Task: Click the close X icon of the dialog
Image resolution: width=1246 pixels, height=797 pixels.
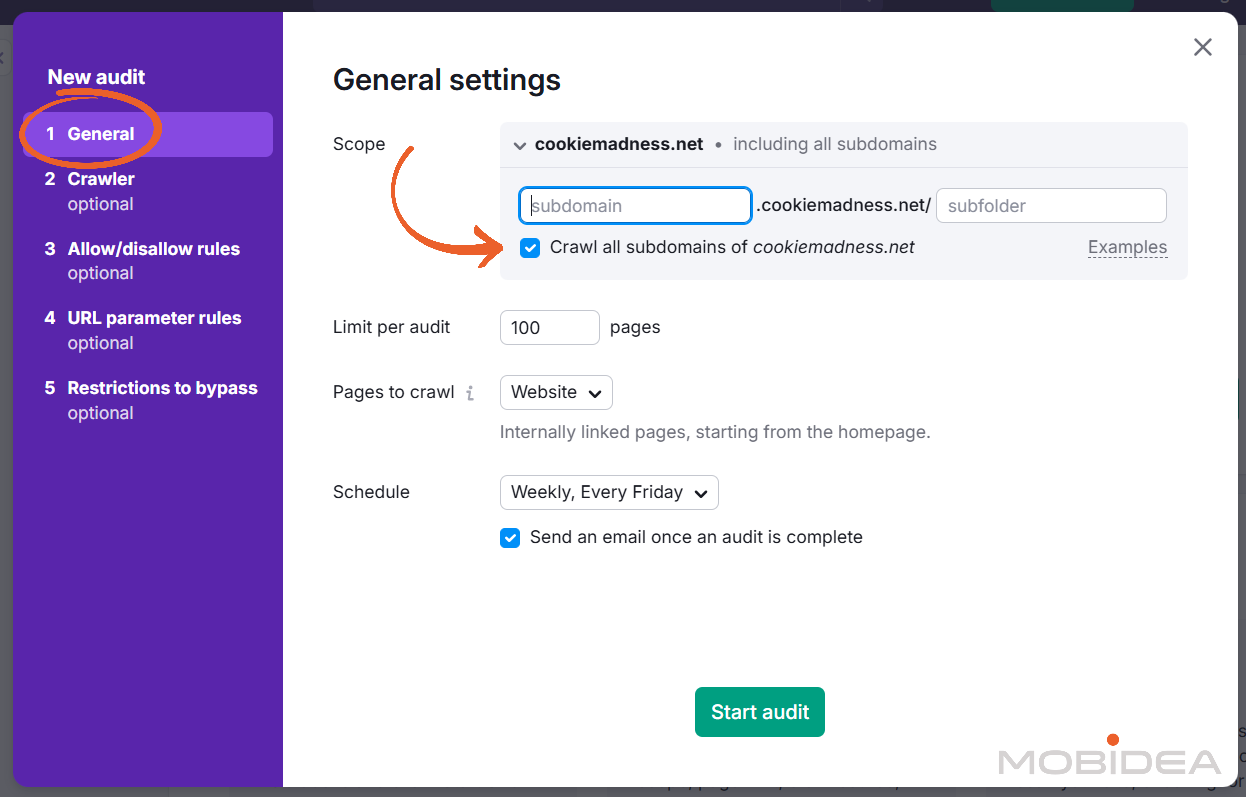Action: (1202, 47)
